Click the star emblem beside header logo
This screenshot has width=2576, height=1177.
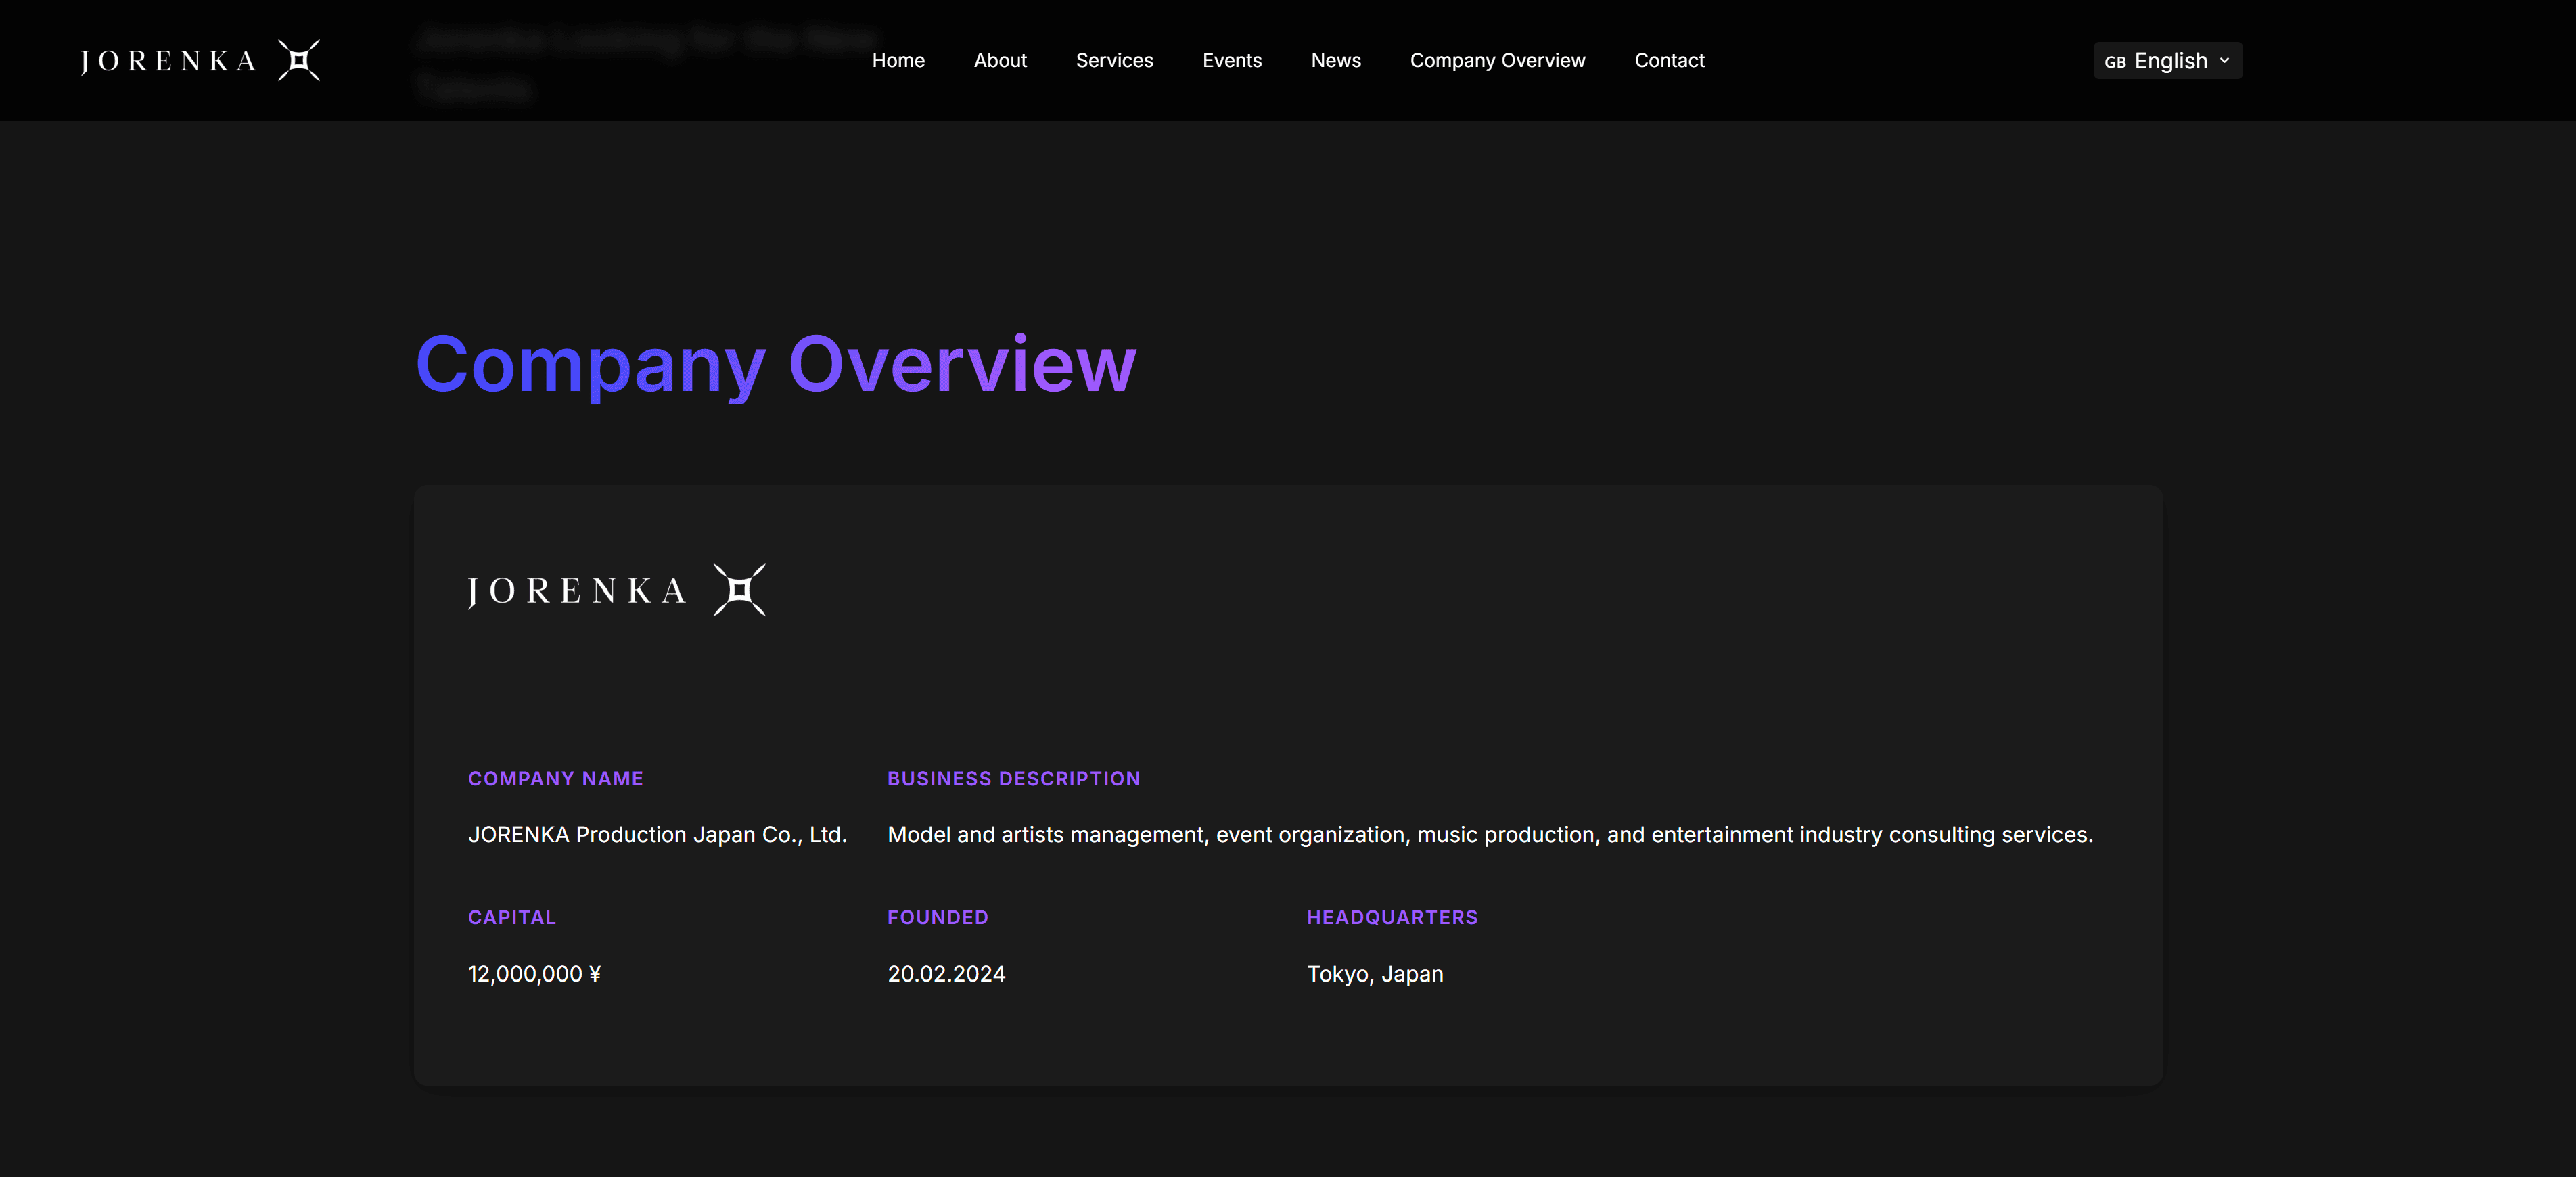coord(299,60)
